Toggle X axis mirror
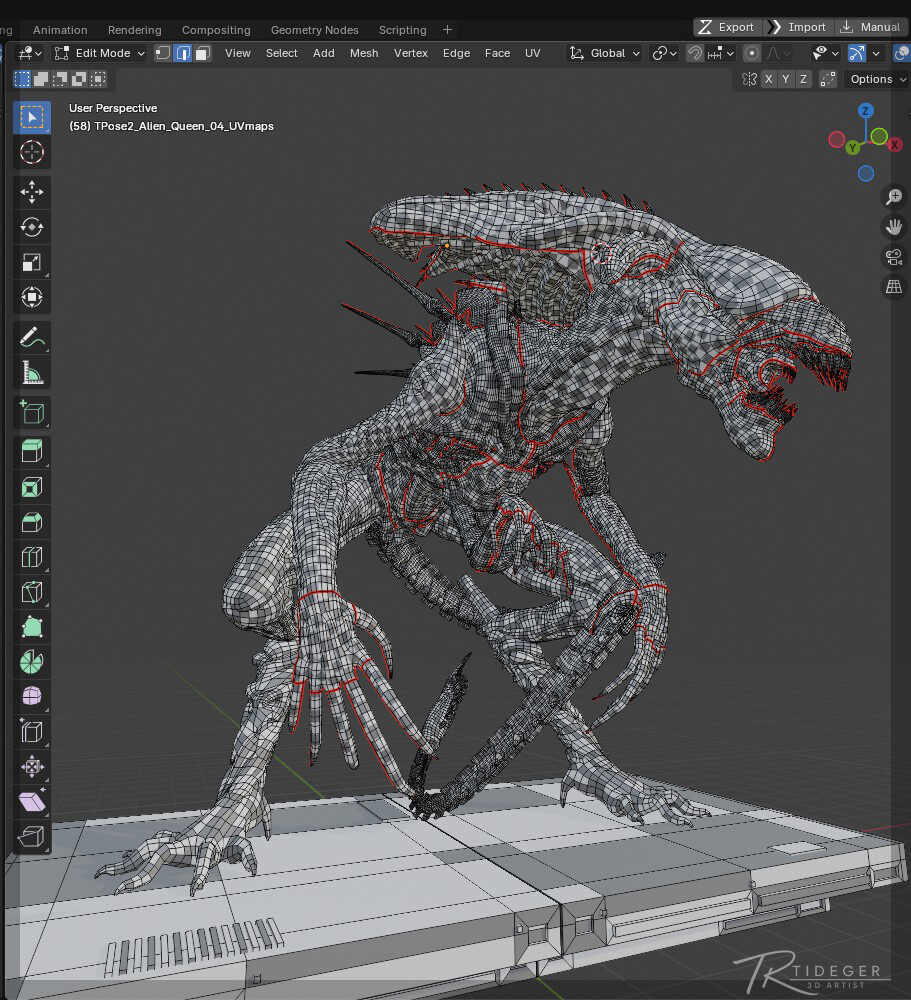911x1000 pixels. [768, 79]
